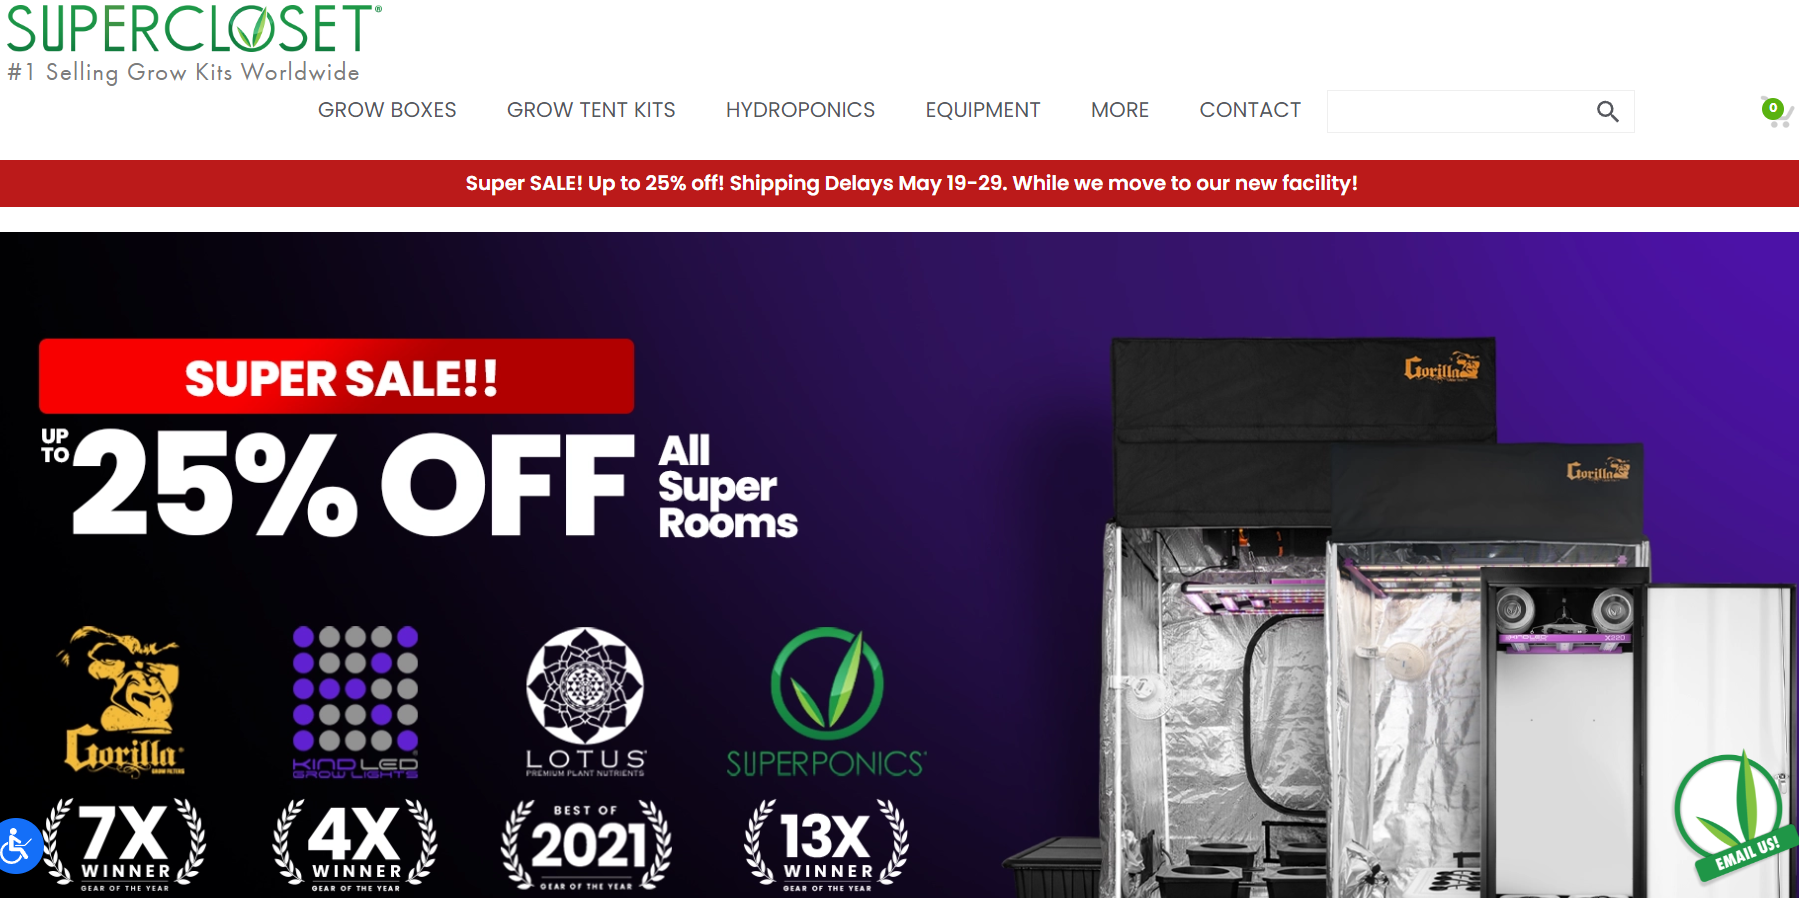Screen dimensions: 1799x898
Task: Click the SUPER SALE!! red button
Action: [x=337, y=376]
